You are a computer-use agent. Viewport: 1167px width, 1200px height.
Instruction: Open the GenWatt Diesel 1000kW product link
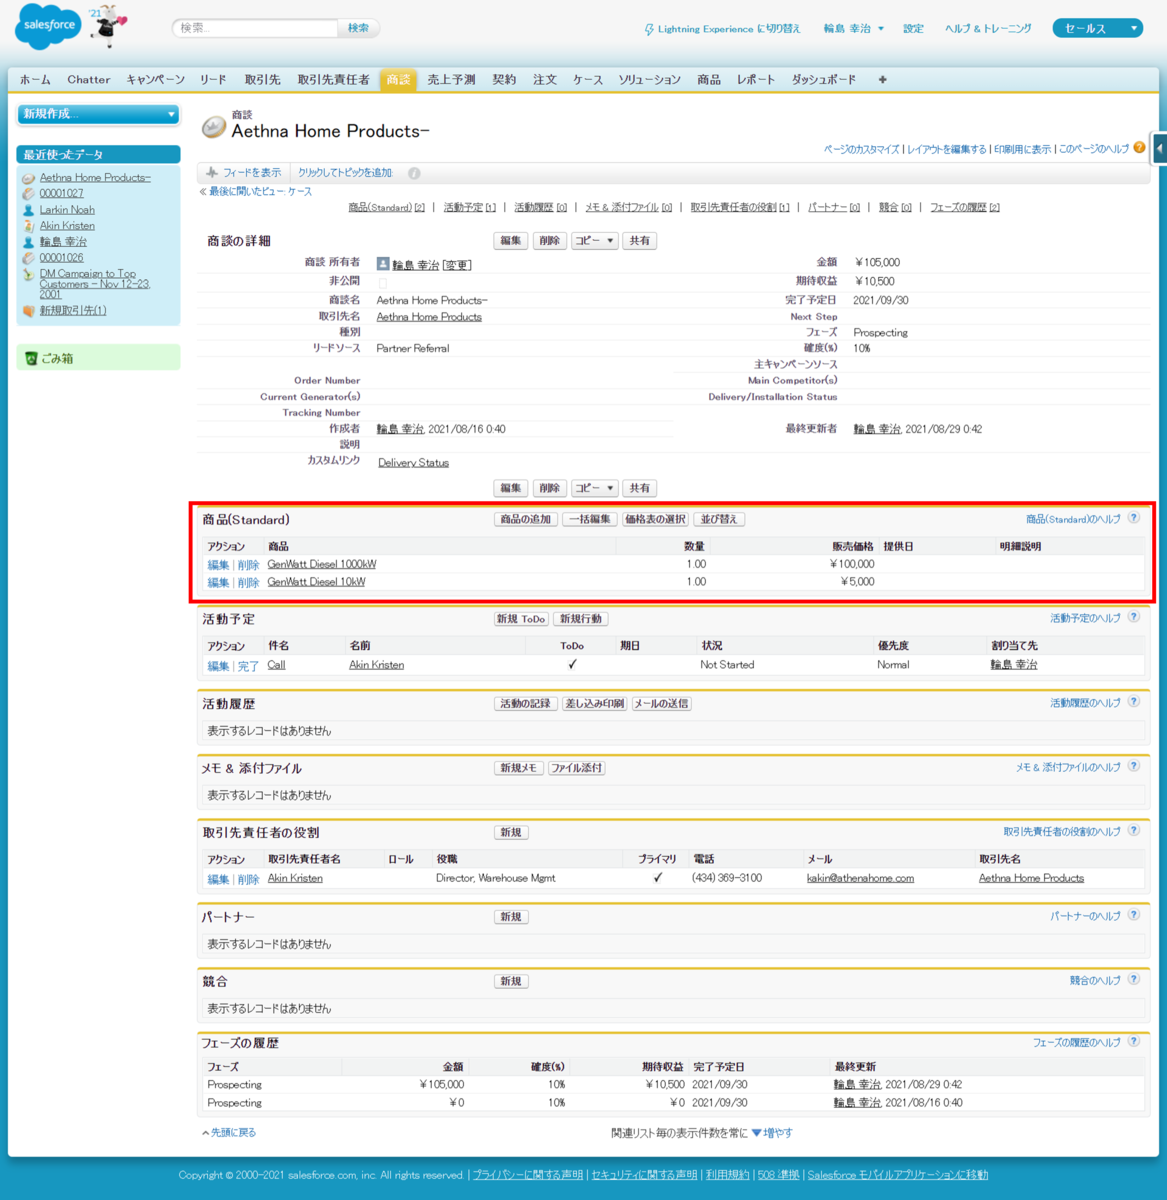[x=322, y=564]
